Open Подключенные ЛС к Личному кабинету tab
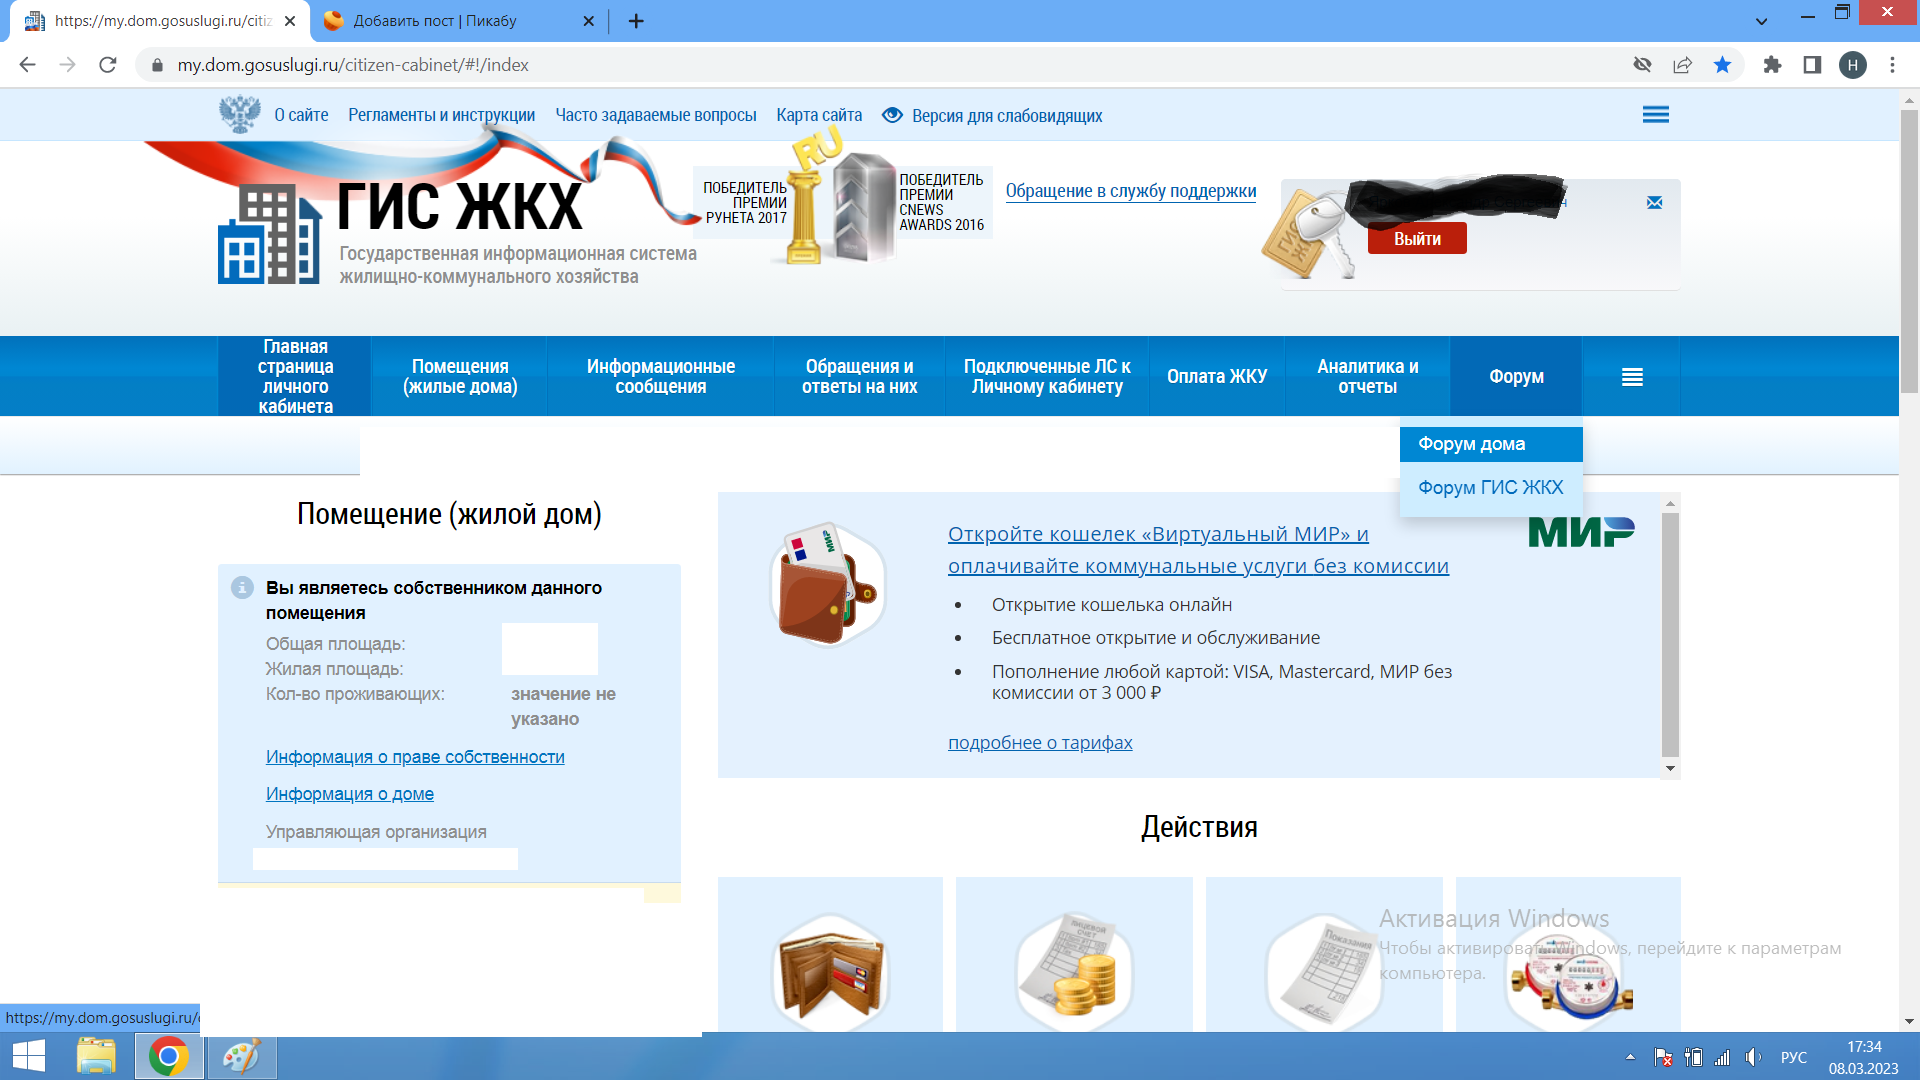 coord(1047,377)
